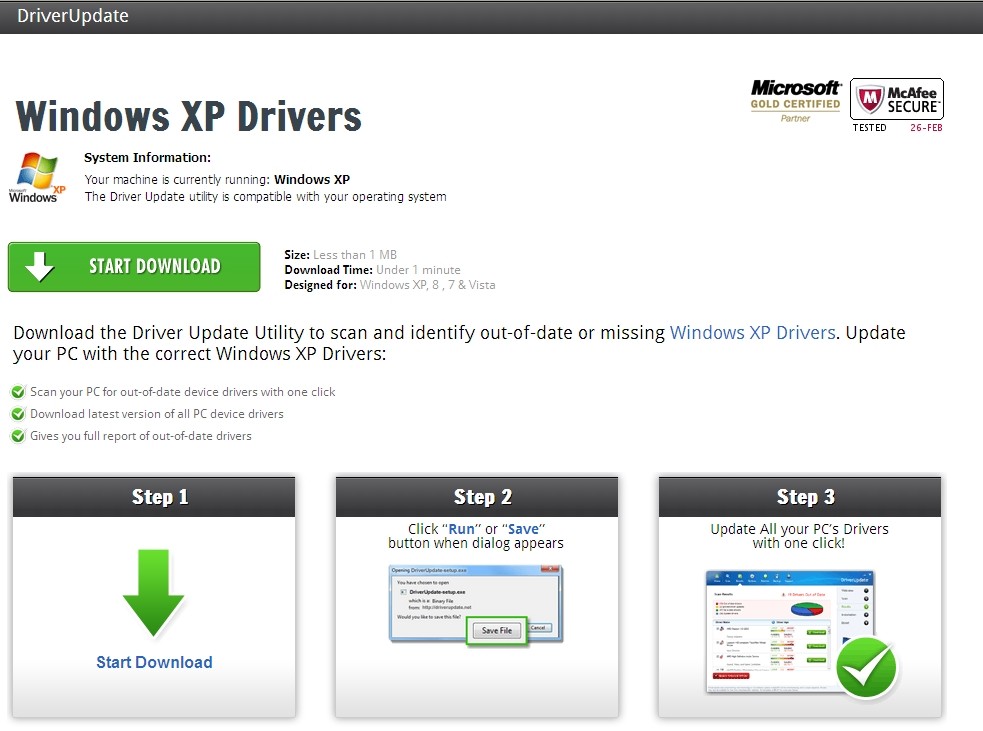Viewport: 983px width, 731px height.
Task: Click the McAfee Secure badge
Action: pos(896,99)
